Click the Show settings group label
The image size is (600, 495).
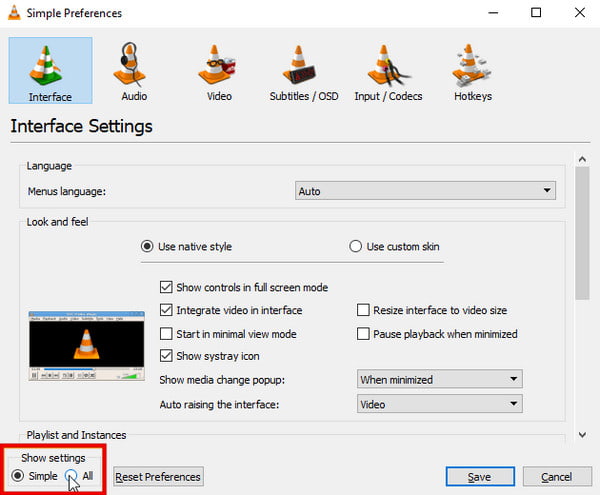(x=53, y=458)
